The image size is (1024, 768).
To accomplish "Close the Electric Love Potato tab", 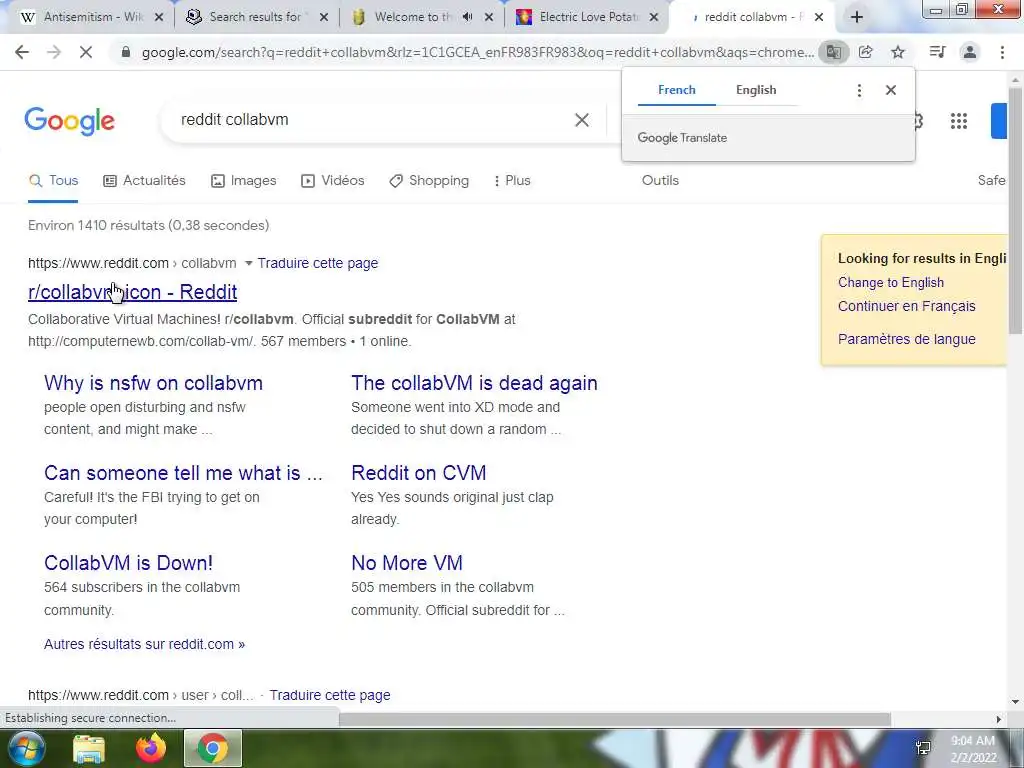I will coord(654,18).
